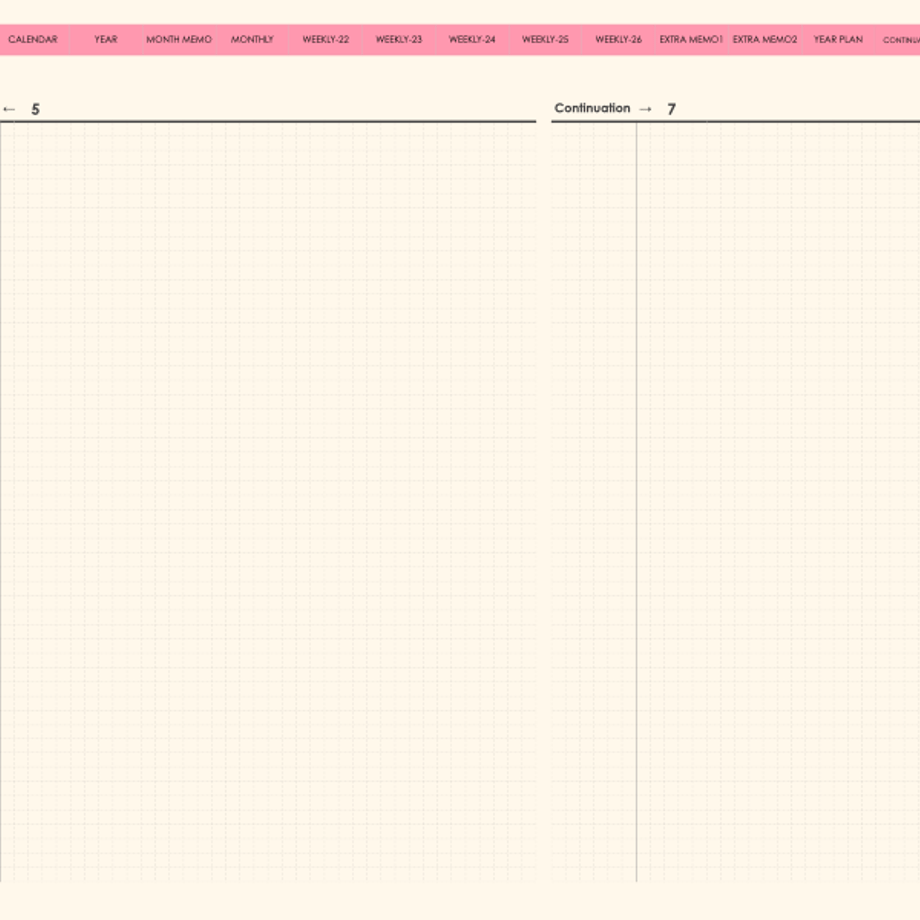Viewport: 920px width, 920px height.
Task: Open the CALENDAR tab
Action: [x=33, y=39]
